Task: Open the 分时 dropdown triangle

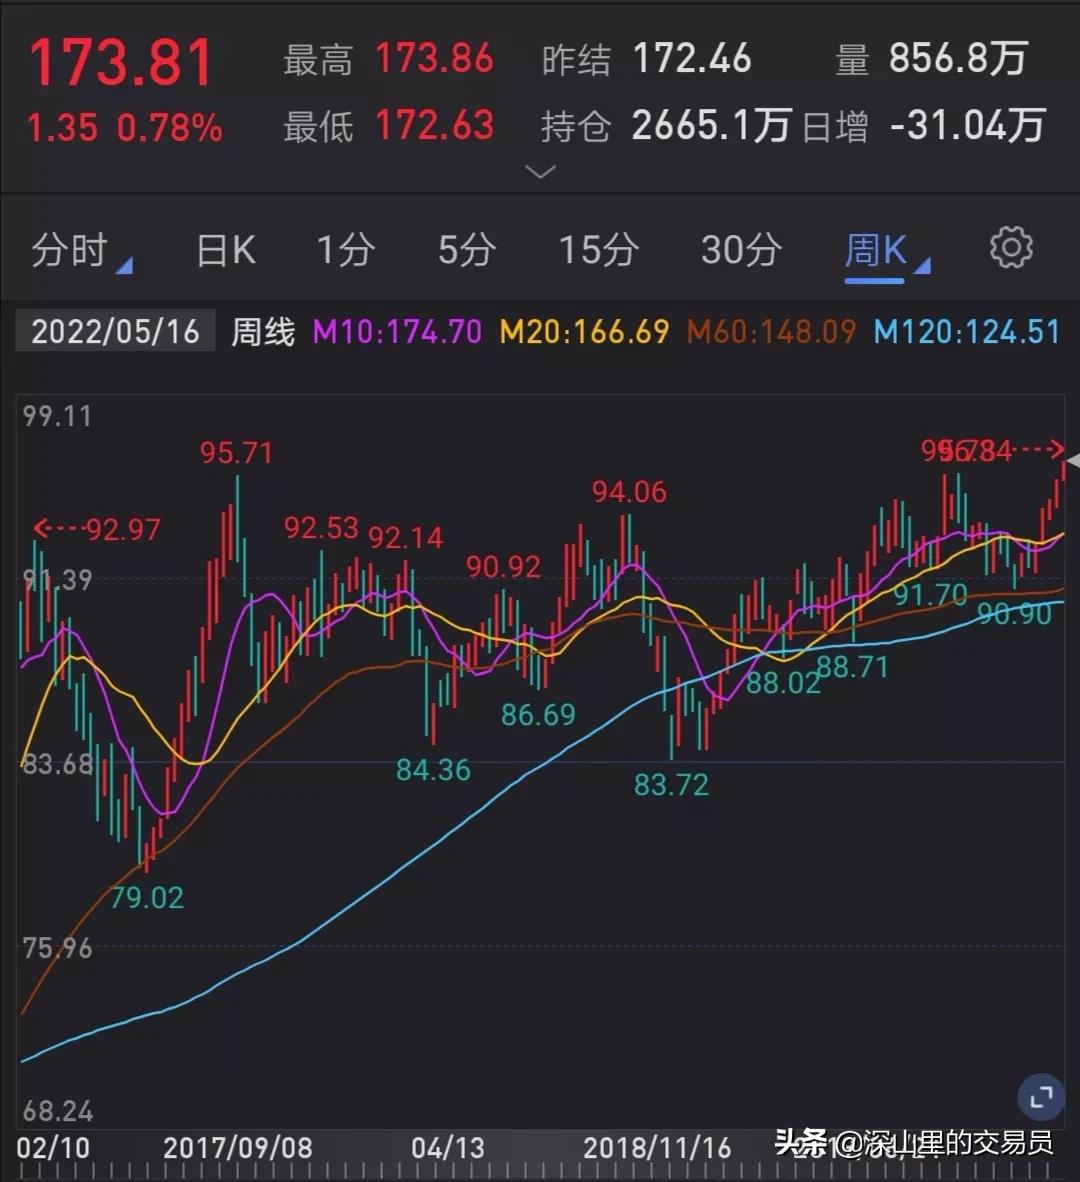Action: (125, 265)
